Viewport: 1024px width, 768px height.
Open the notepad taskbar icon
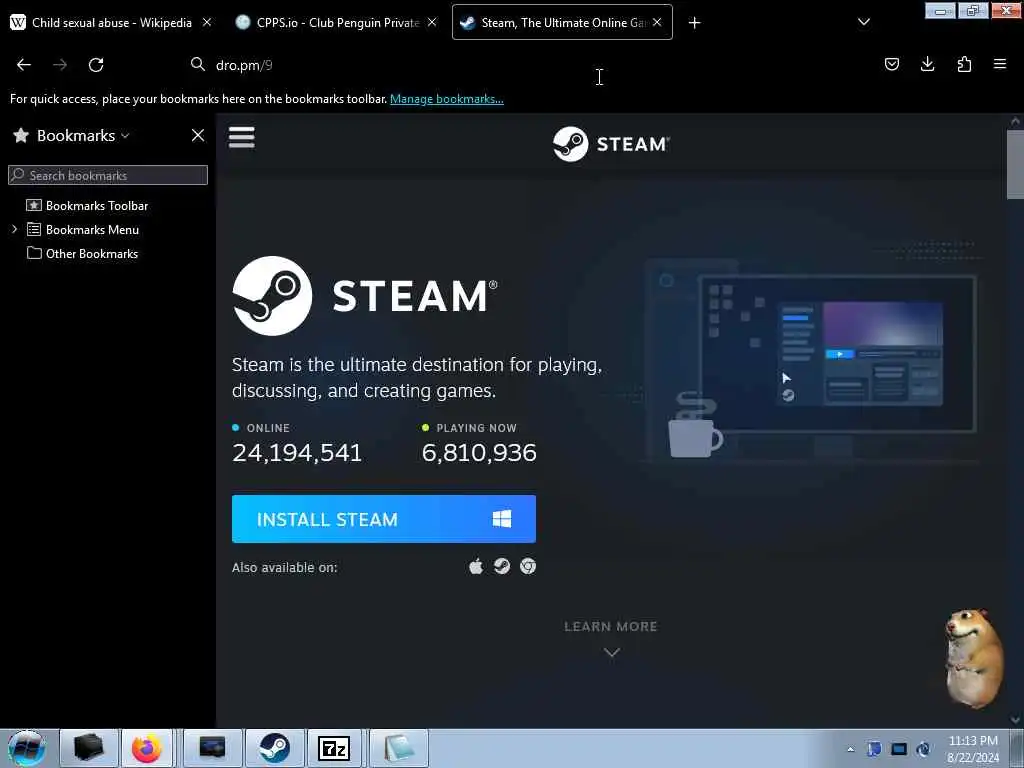(x=399, y=748)
